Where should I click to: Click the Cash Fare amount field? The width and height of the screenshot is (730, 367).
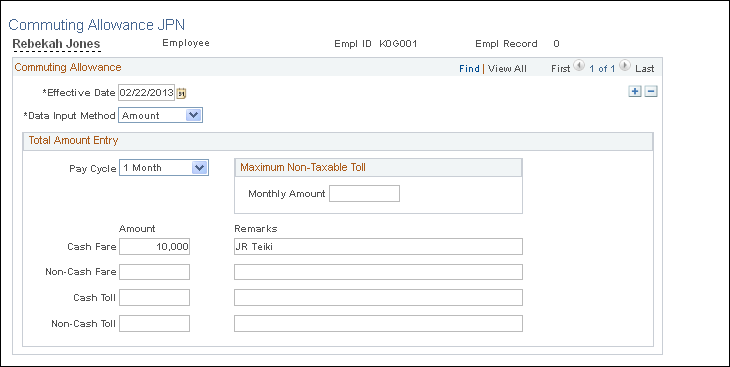pyautogui.click(x=155, y=247)
